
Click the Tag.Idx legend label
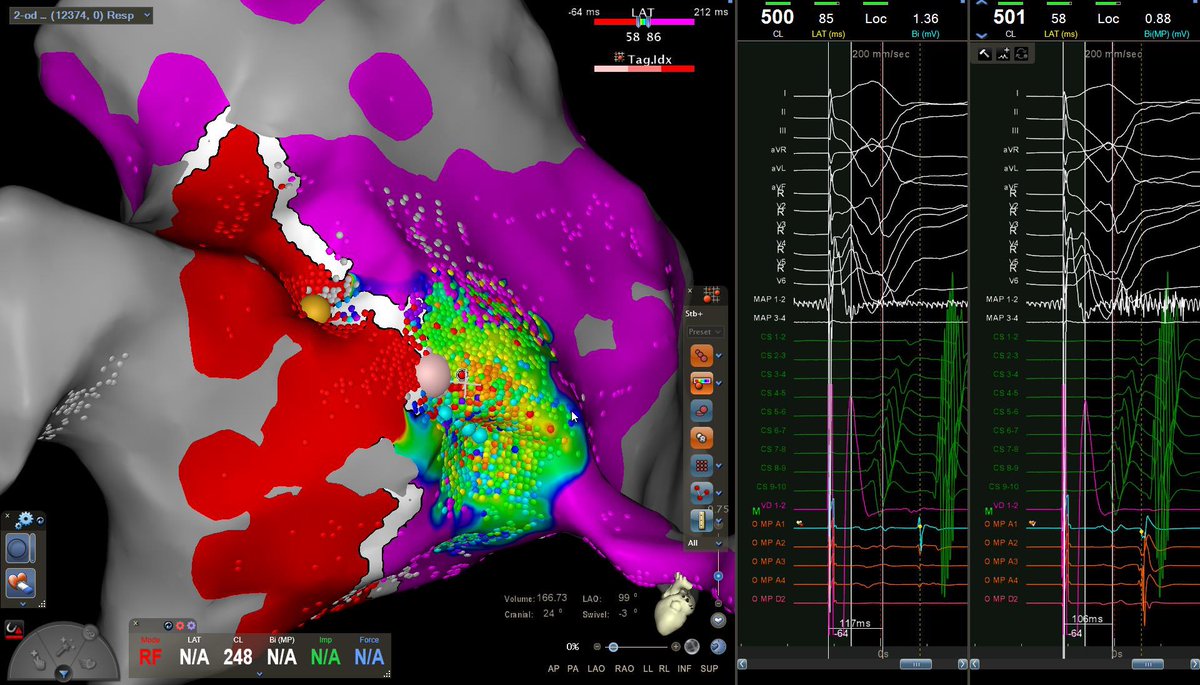(649, 59)
